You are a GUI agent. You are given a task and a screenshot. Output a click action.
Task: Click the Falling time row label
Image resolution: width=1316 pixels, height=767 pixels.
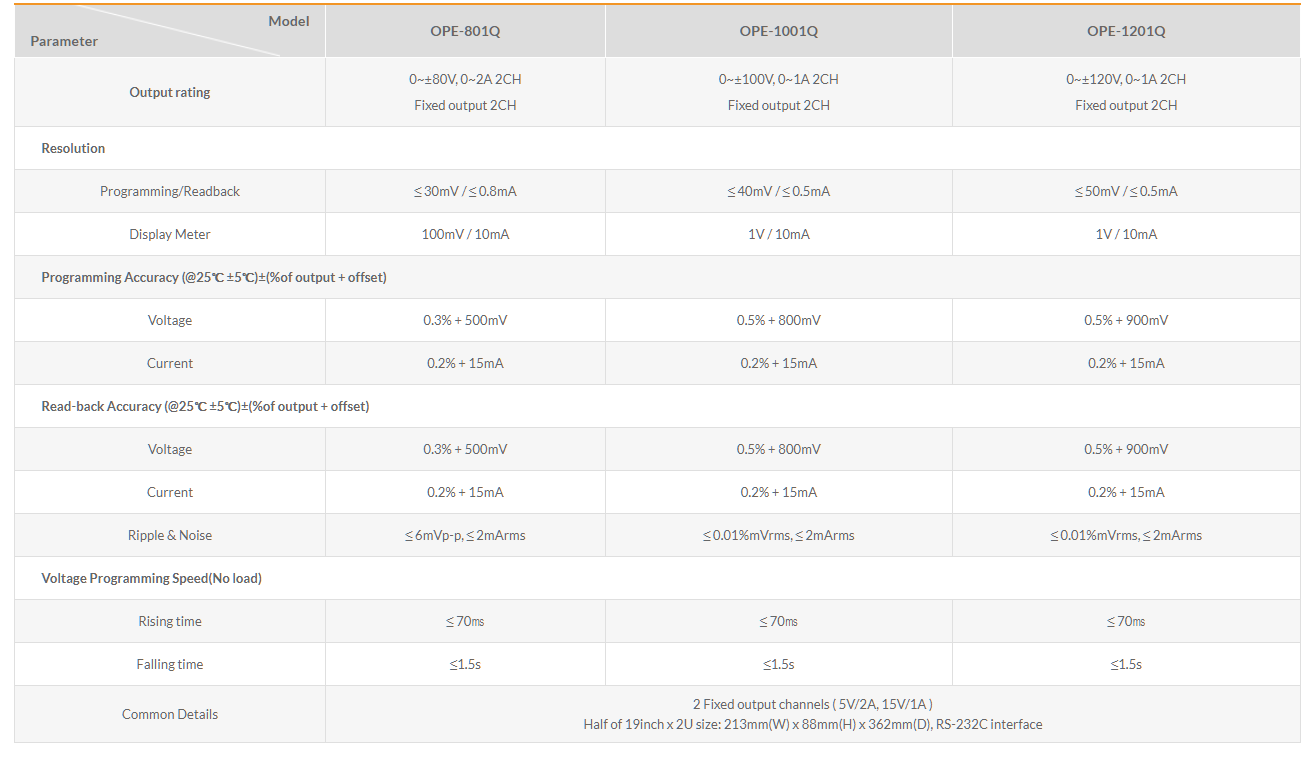[x=170, y=664]
